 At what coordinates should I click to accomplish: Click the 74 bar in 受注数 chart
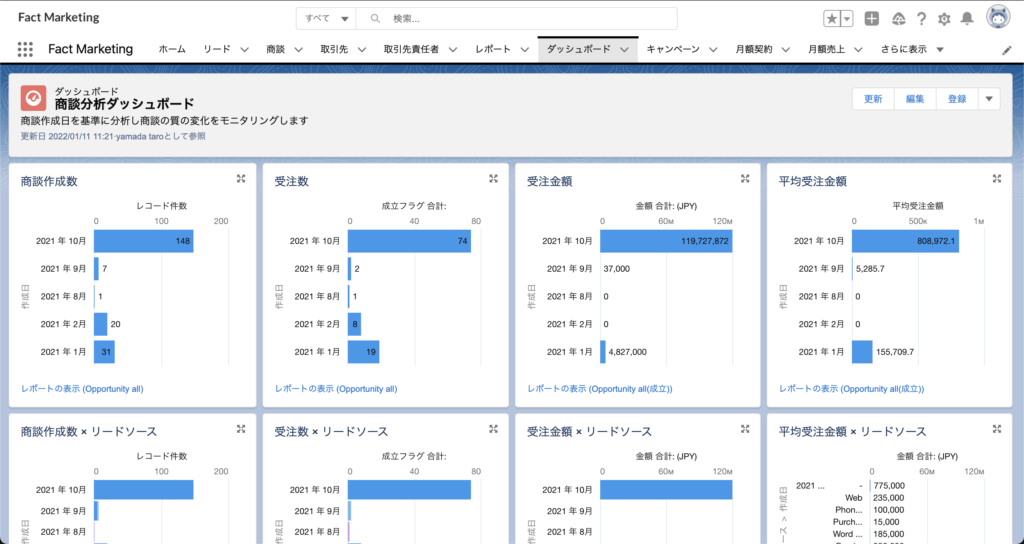[x=409, y=241]
